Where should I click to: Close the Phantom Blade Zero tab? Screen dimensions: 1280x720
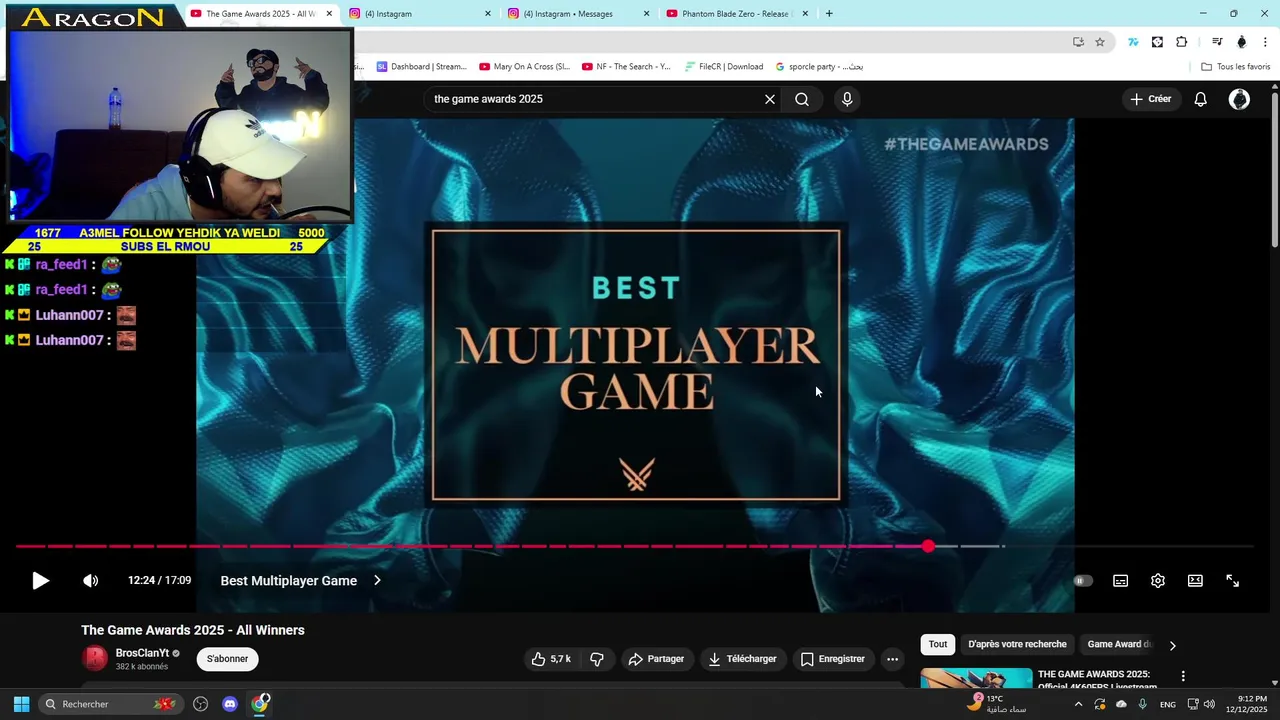click(805, 14)
